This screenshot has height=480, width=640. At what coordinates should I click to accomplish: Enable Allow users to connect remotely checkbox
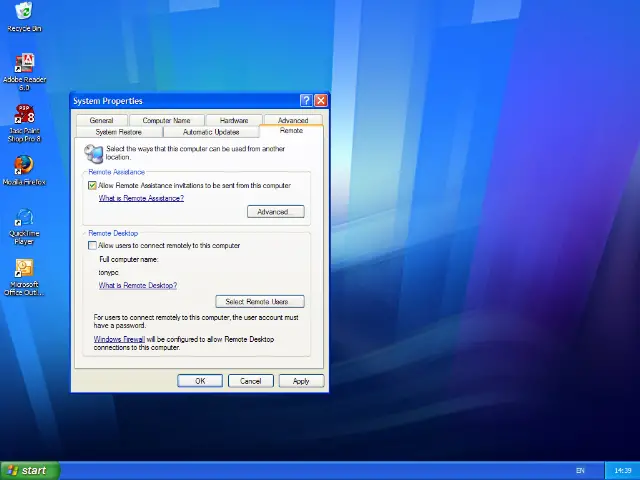pyautogui.click(x=93, y=245)
